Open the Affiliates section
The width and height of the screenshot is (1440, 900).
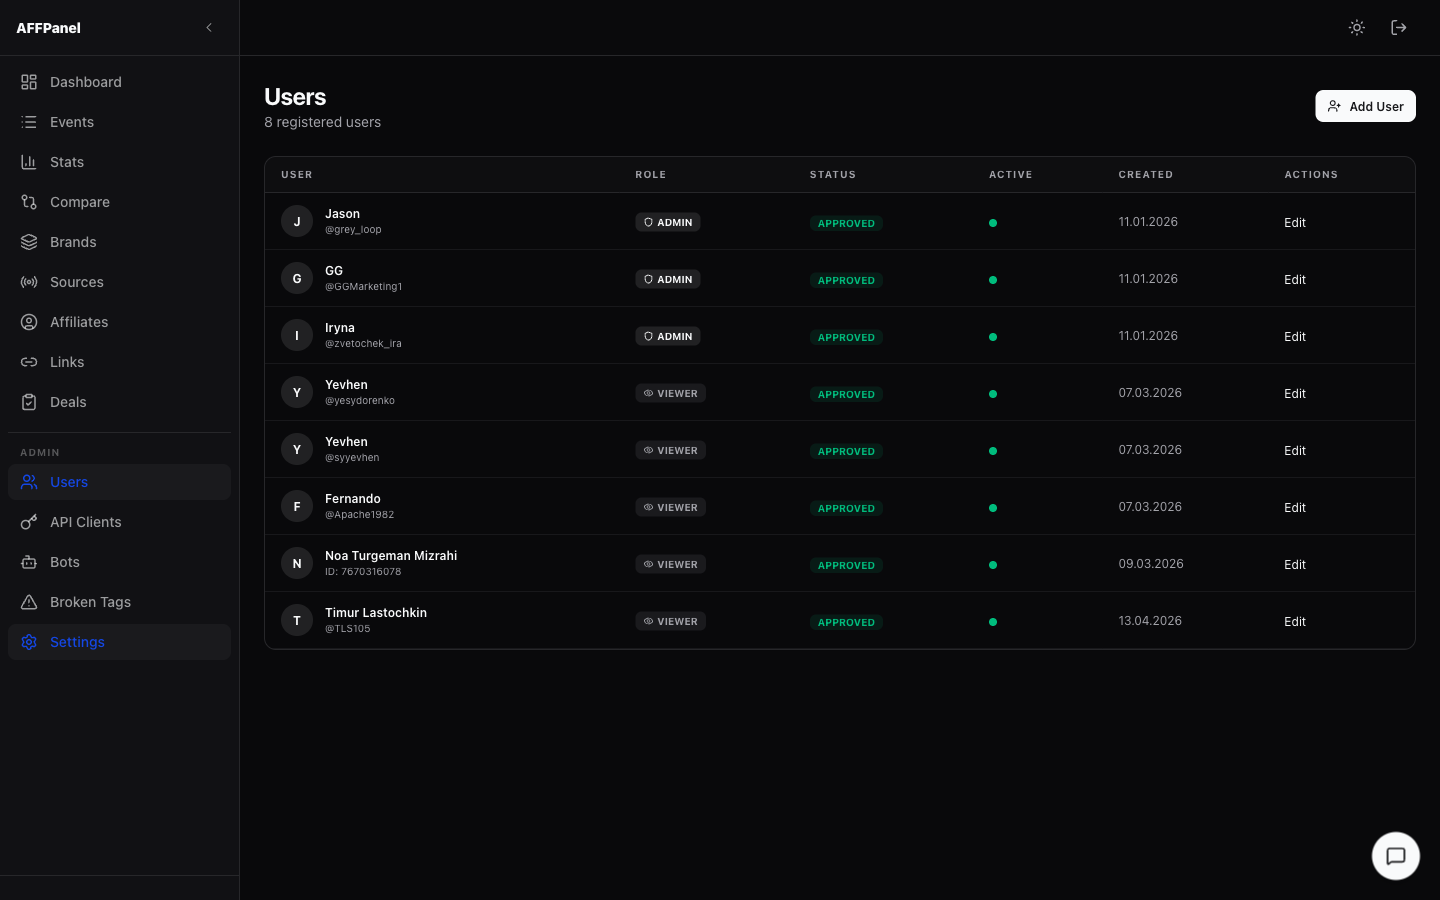78,321
